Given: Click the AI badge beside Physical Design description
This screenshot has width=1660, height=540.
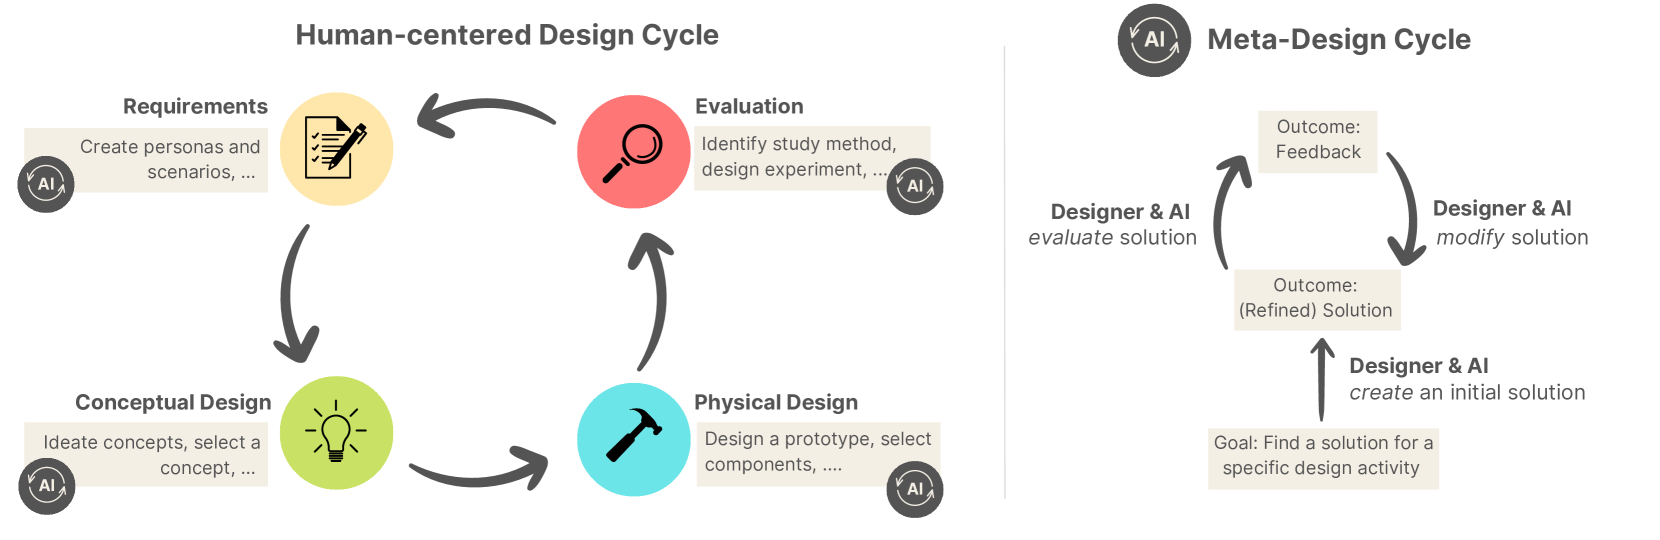Looking at the screenshot, I should click(x=915, y=489).
